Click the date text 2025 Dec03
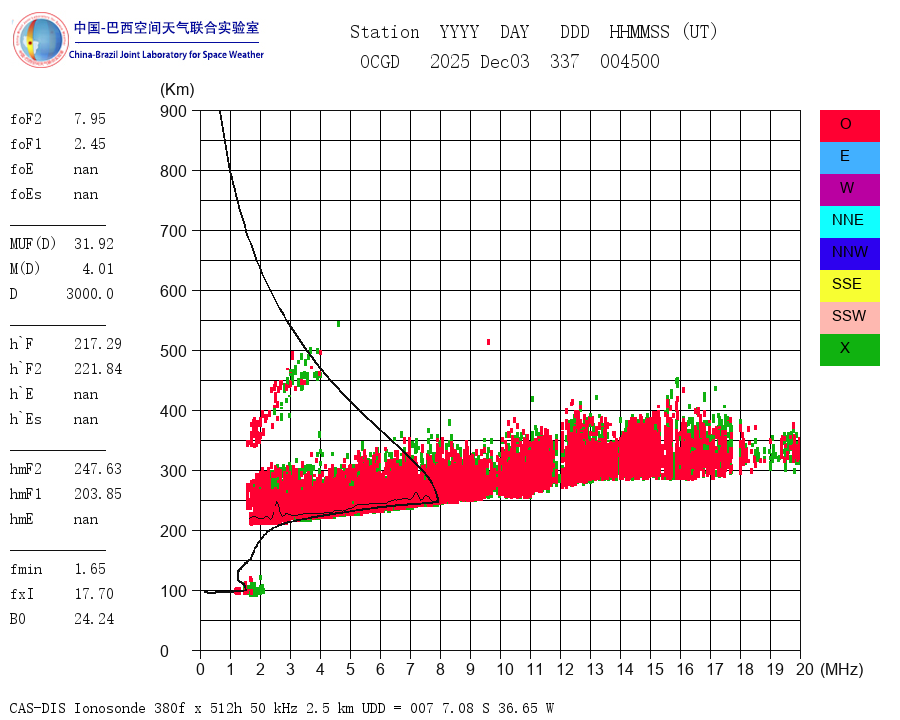The height and width of the screenshot is (720, 900). (480, 61)
